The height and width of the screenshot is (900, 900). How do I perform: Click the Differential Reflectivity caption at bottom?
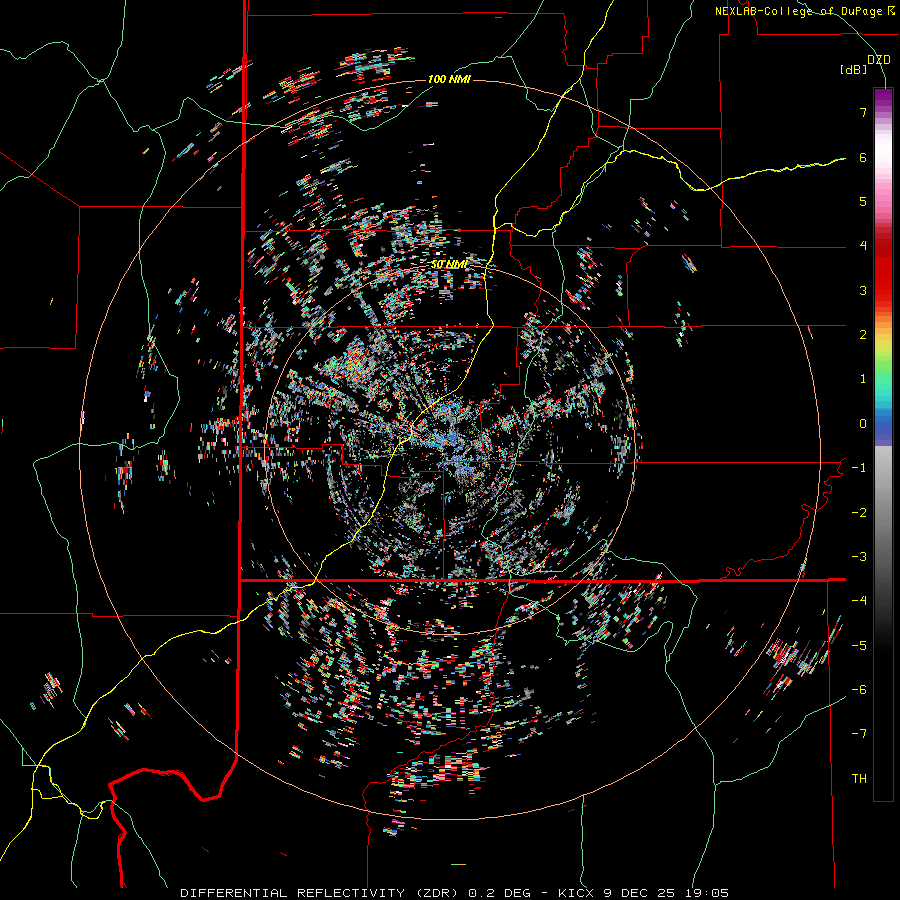point(455,893)
